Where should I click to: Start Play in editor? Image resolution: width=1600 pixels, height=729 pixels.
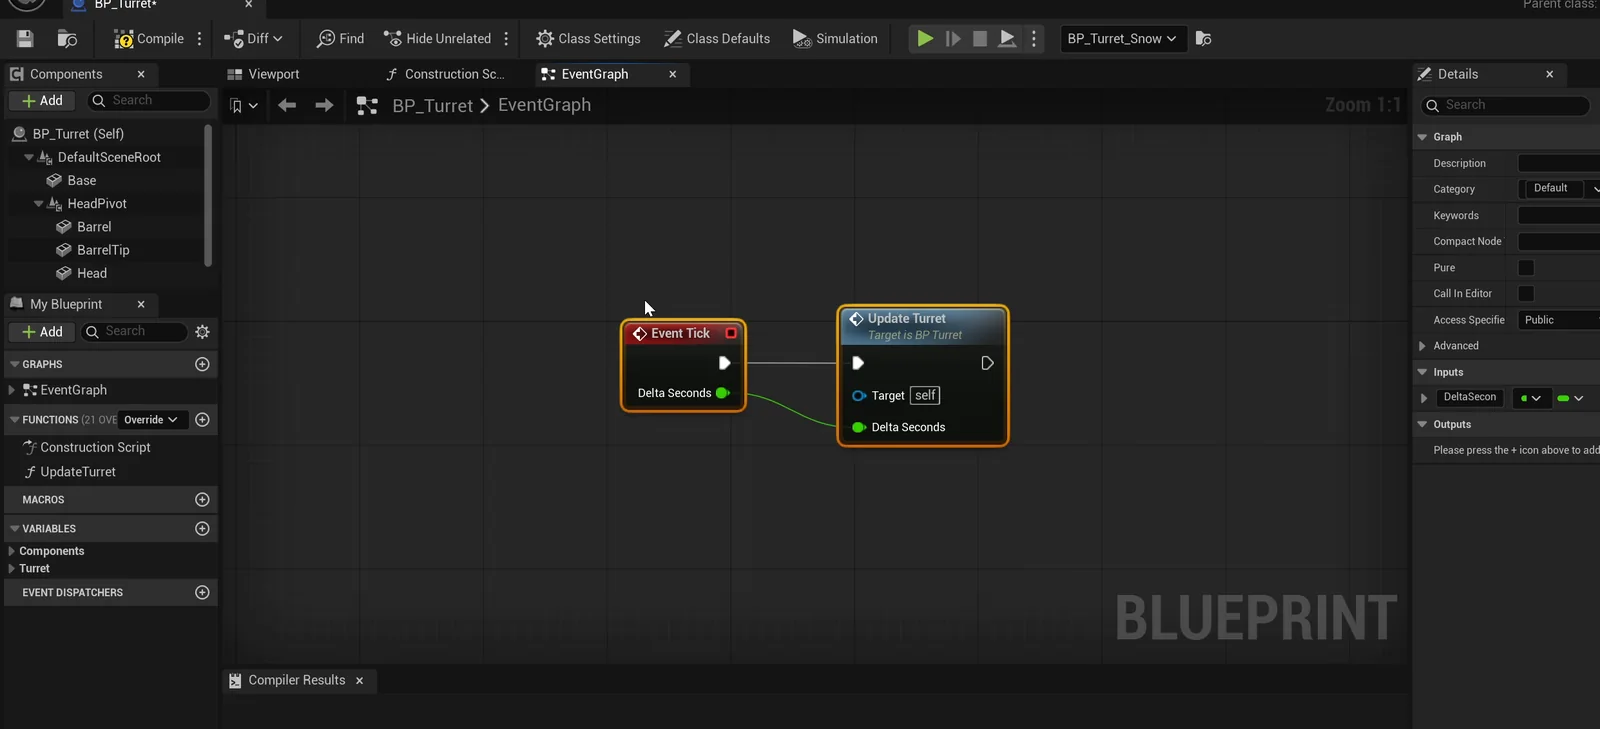click(925, 39)
